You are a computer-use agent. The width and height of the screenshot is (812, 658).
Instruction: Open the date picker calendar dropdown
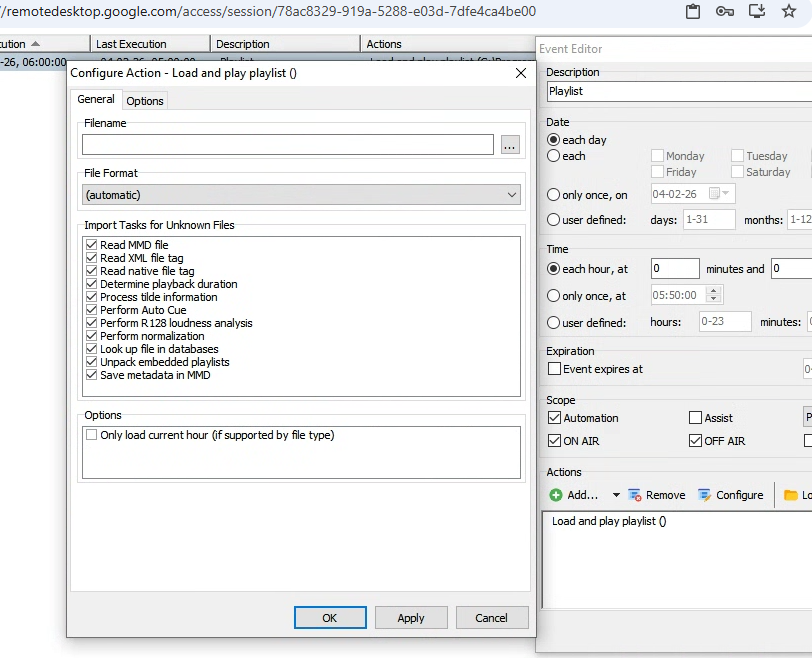point(721,194)
